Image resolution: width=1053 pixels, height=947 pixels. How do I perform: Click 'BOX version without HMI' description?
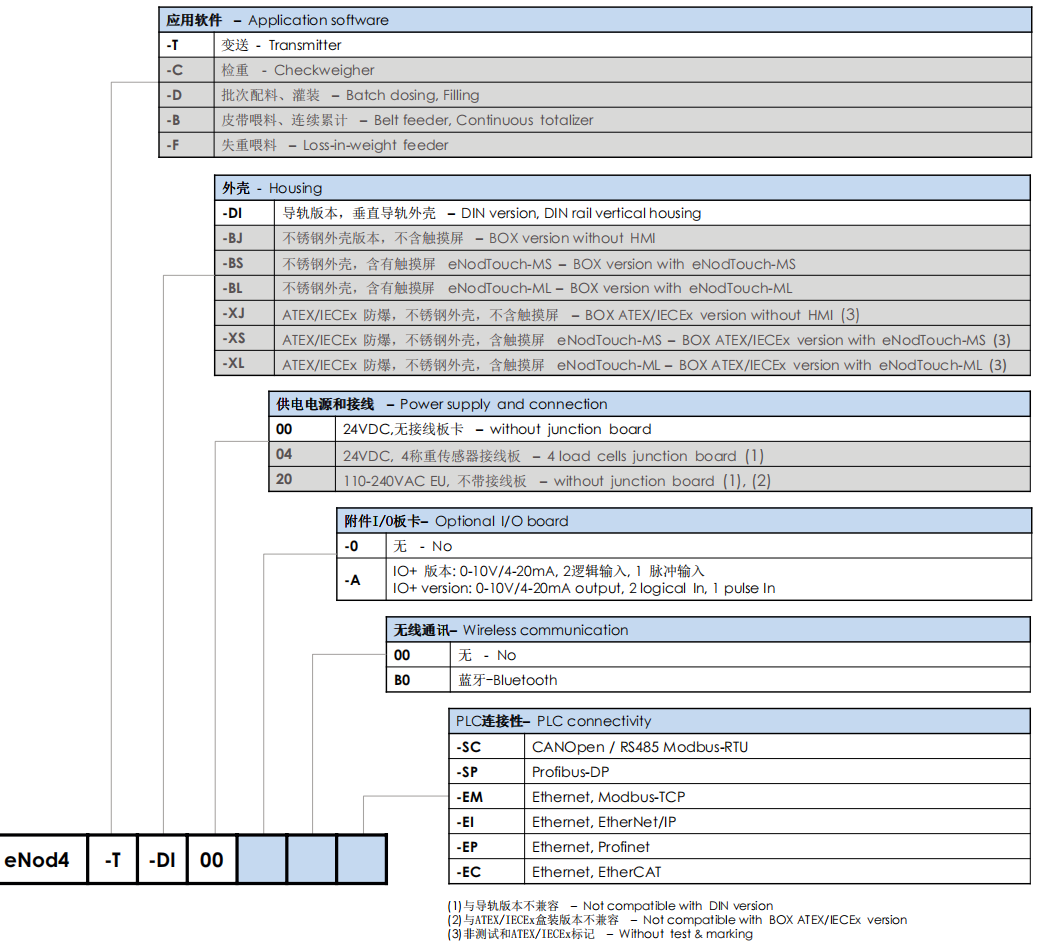572,238
